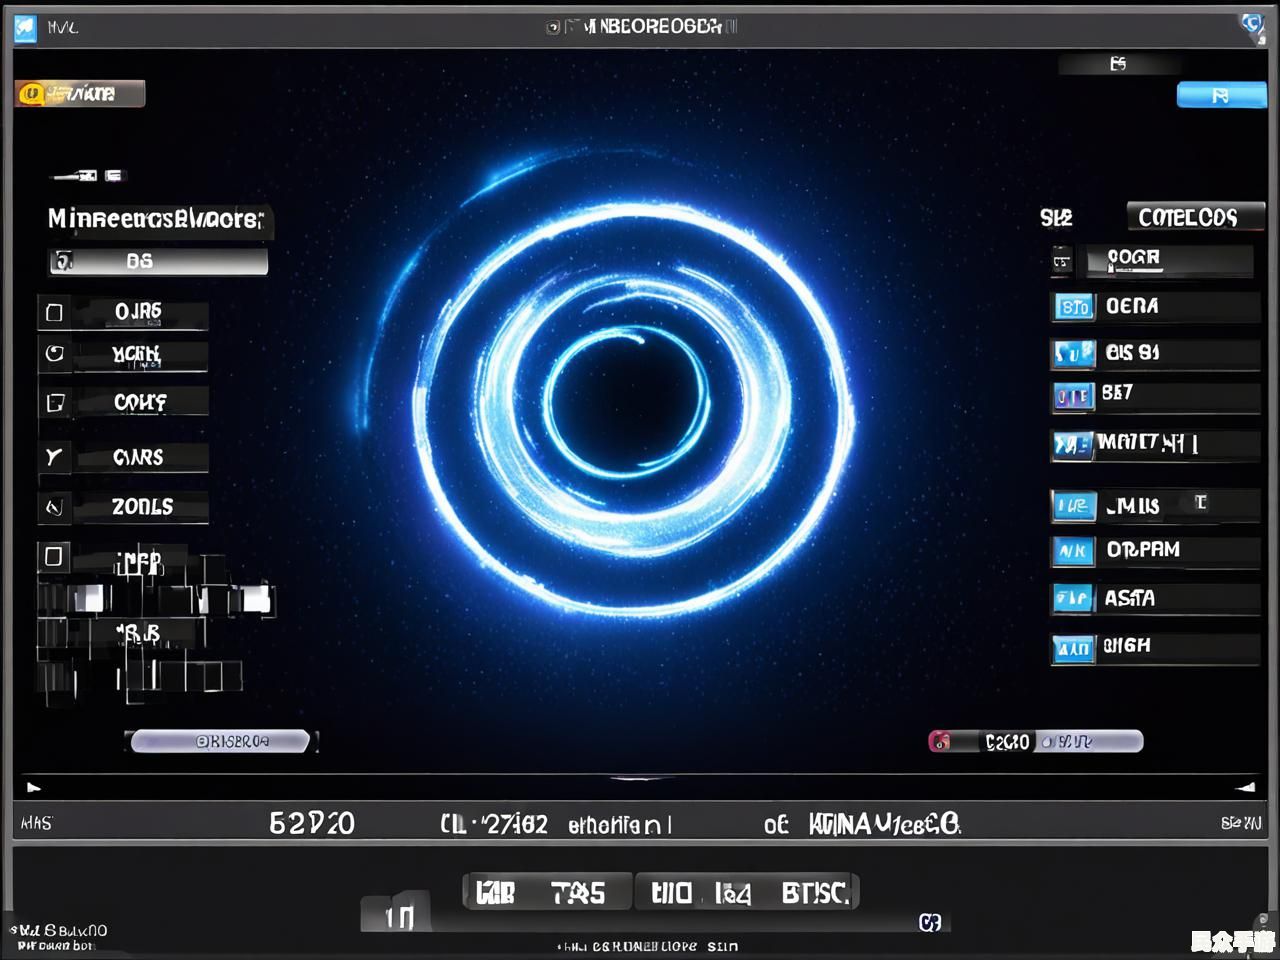This screenshot has height=960, width=1280.
Task: Click the circular icon next to MCAIN
Action: 54,353
